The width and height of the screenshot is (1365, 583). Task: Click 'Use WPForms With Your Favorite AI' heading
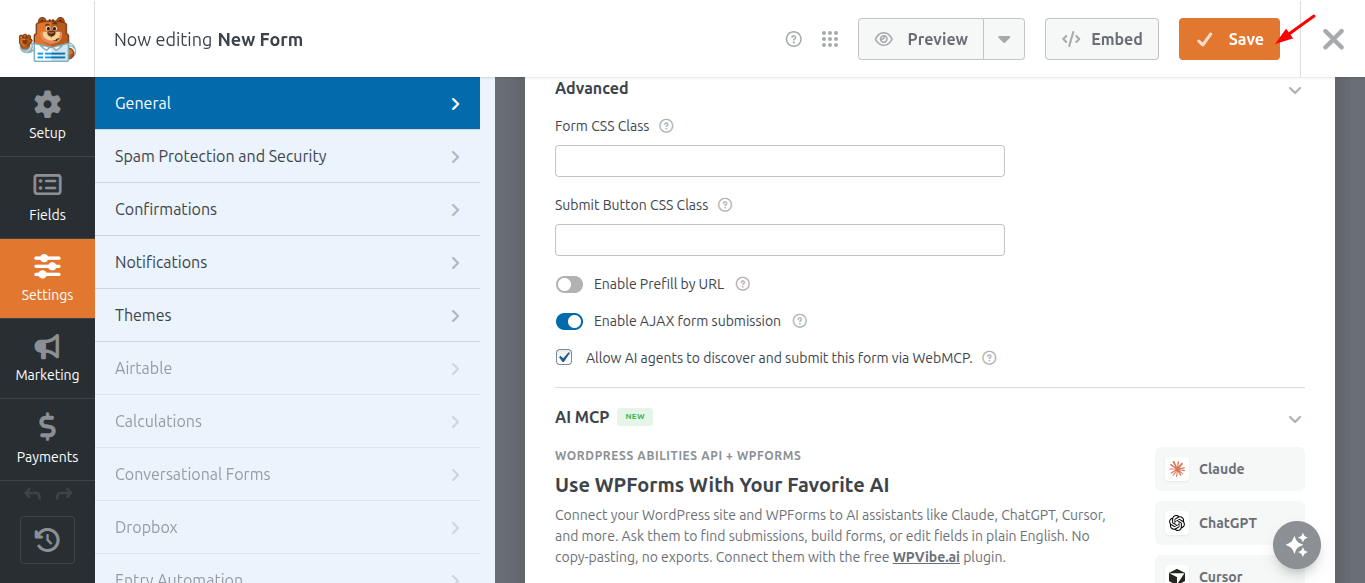tap(722, 485)
